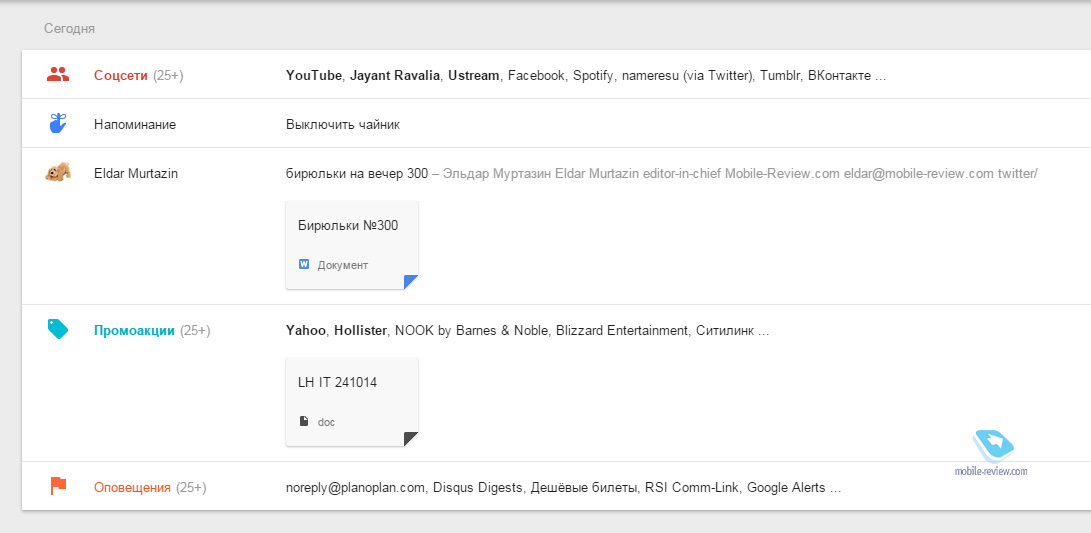Open the LH IT 241014 attachment card

pyautogui.click(x=352, y=401)
